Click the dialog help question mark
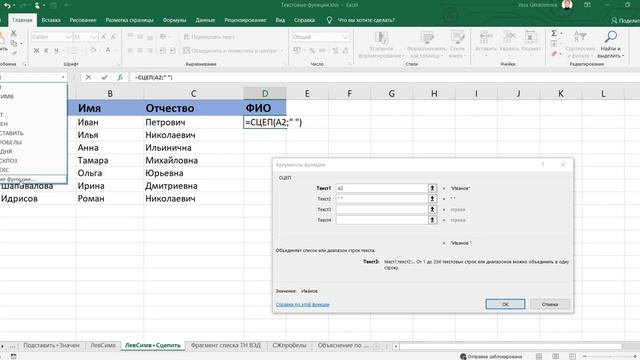Screen dimensions: 640x360 542,164
